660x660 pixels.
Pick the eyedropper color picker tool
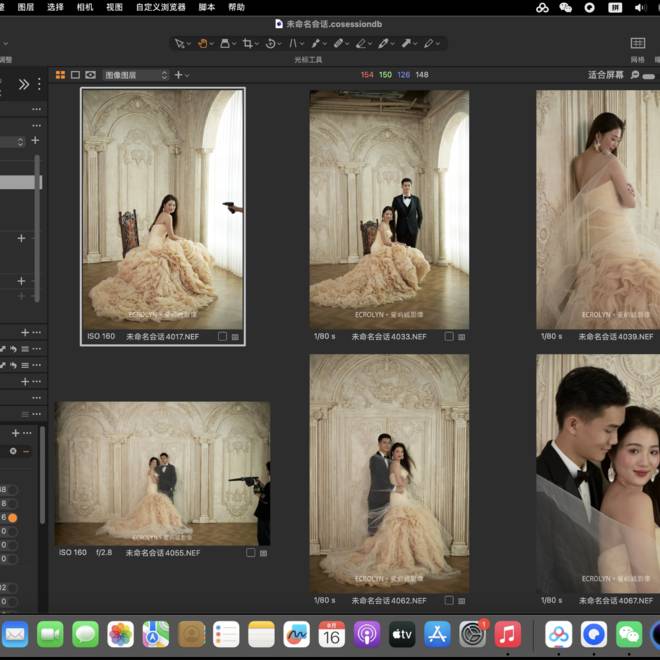pyautogui.click(x=316, y=43)
